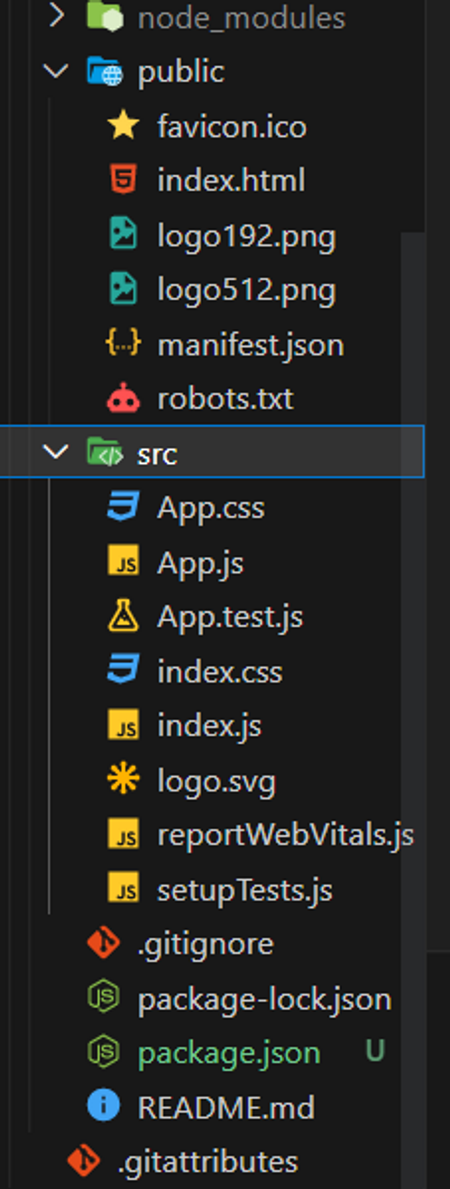Select the src folder label

click(x=158, y=453)
